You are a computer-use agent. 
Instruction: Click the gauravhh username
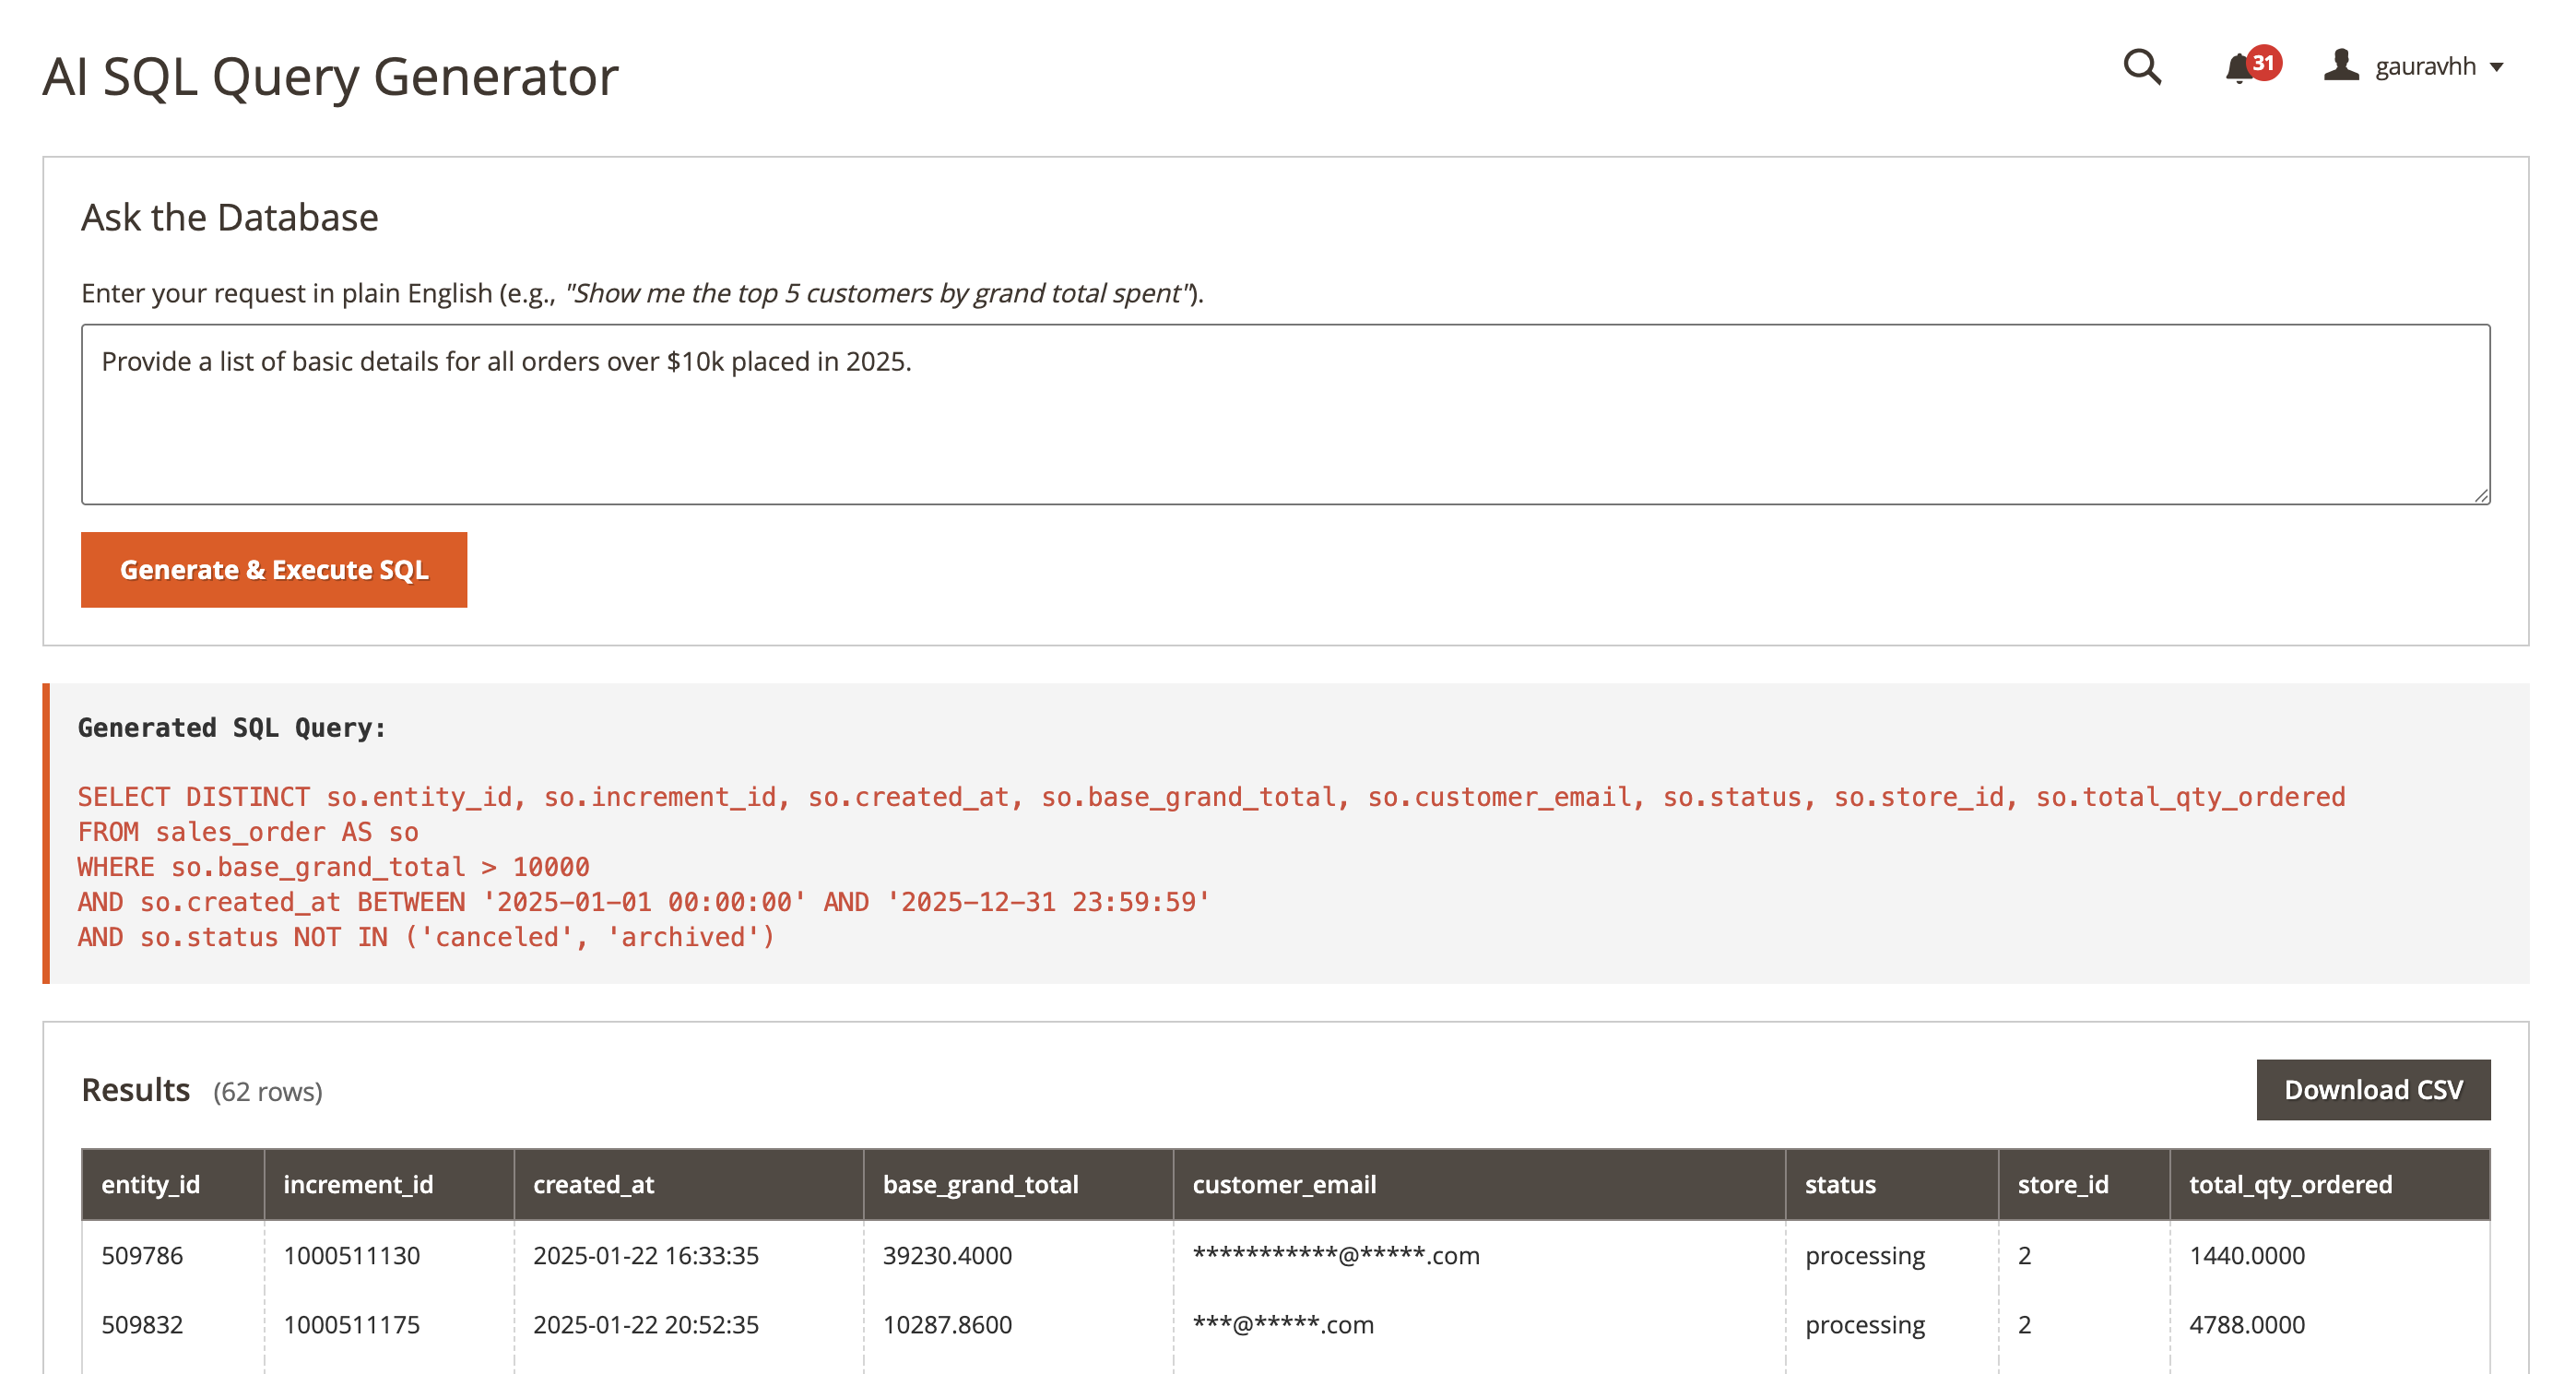(2425, 66)
